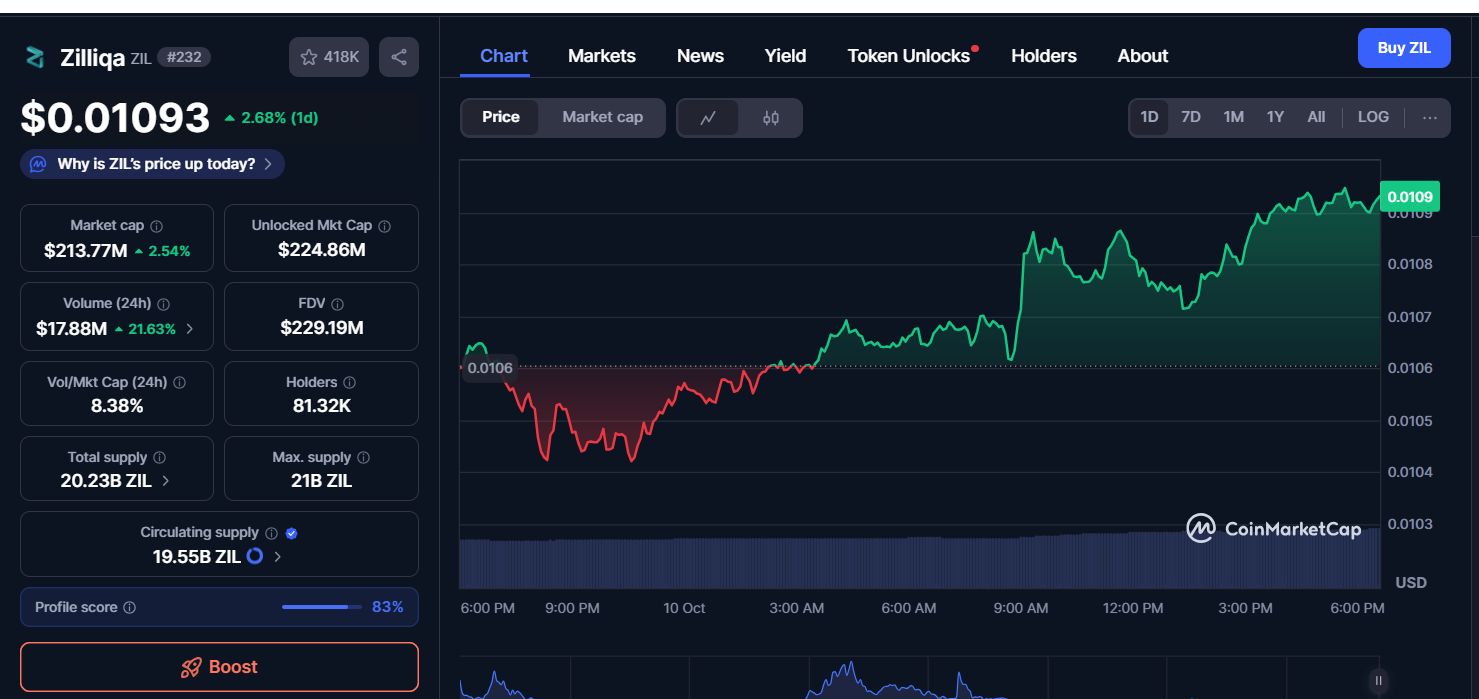Switch to the Token Unlocks tab
The height and width of the screenshot is (699, 1479).
pyautogui.click(x=908, y=56)
